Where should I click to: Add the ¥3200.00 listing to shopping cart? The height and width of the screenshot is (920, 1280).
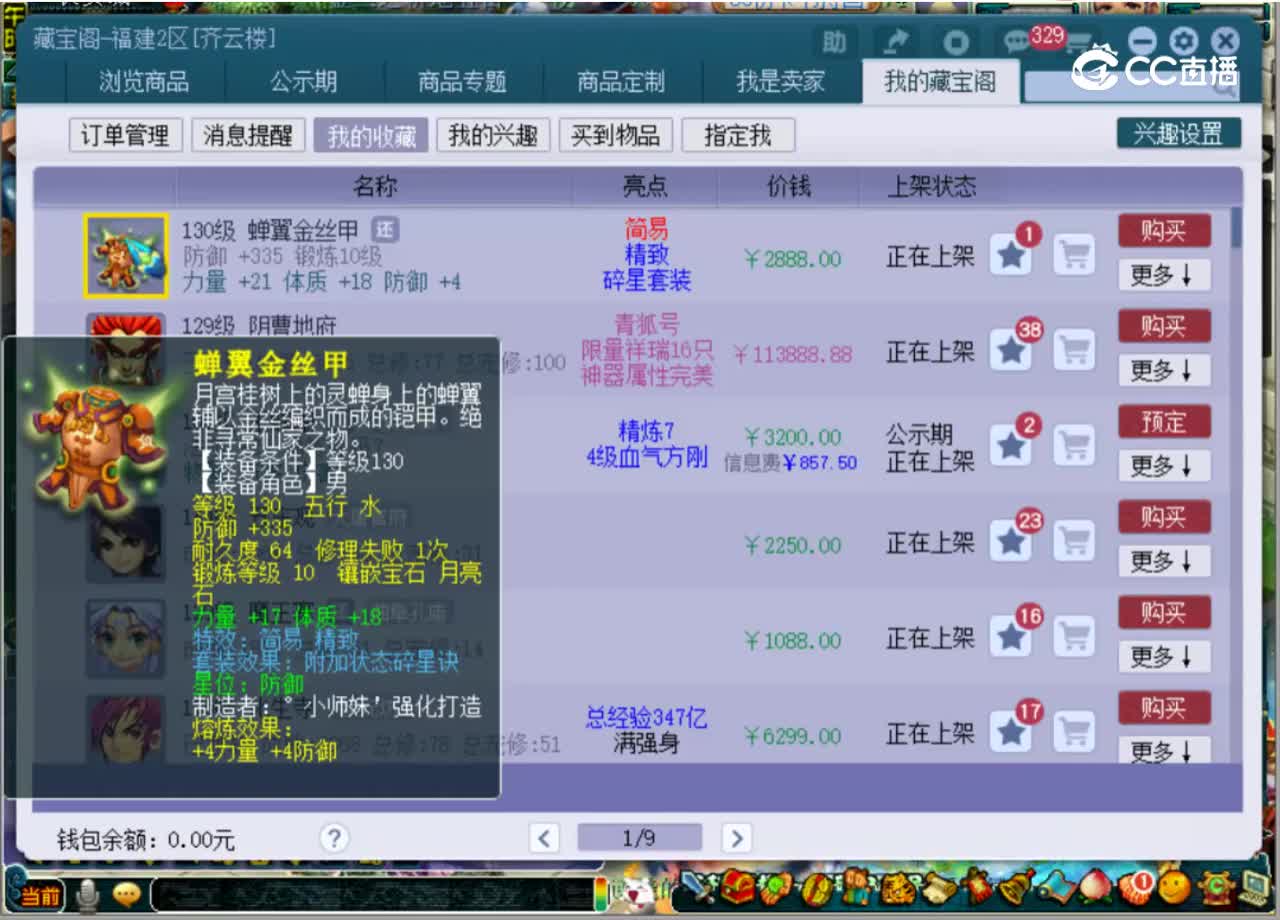tap(1075, 445)
